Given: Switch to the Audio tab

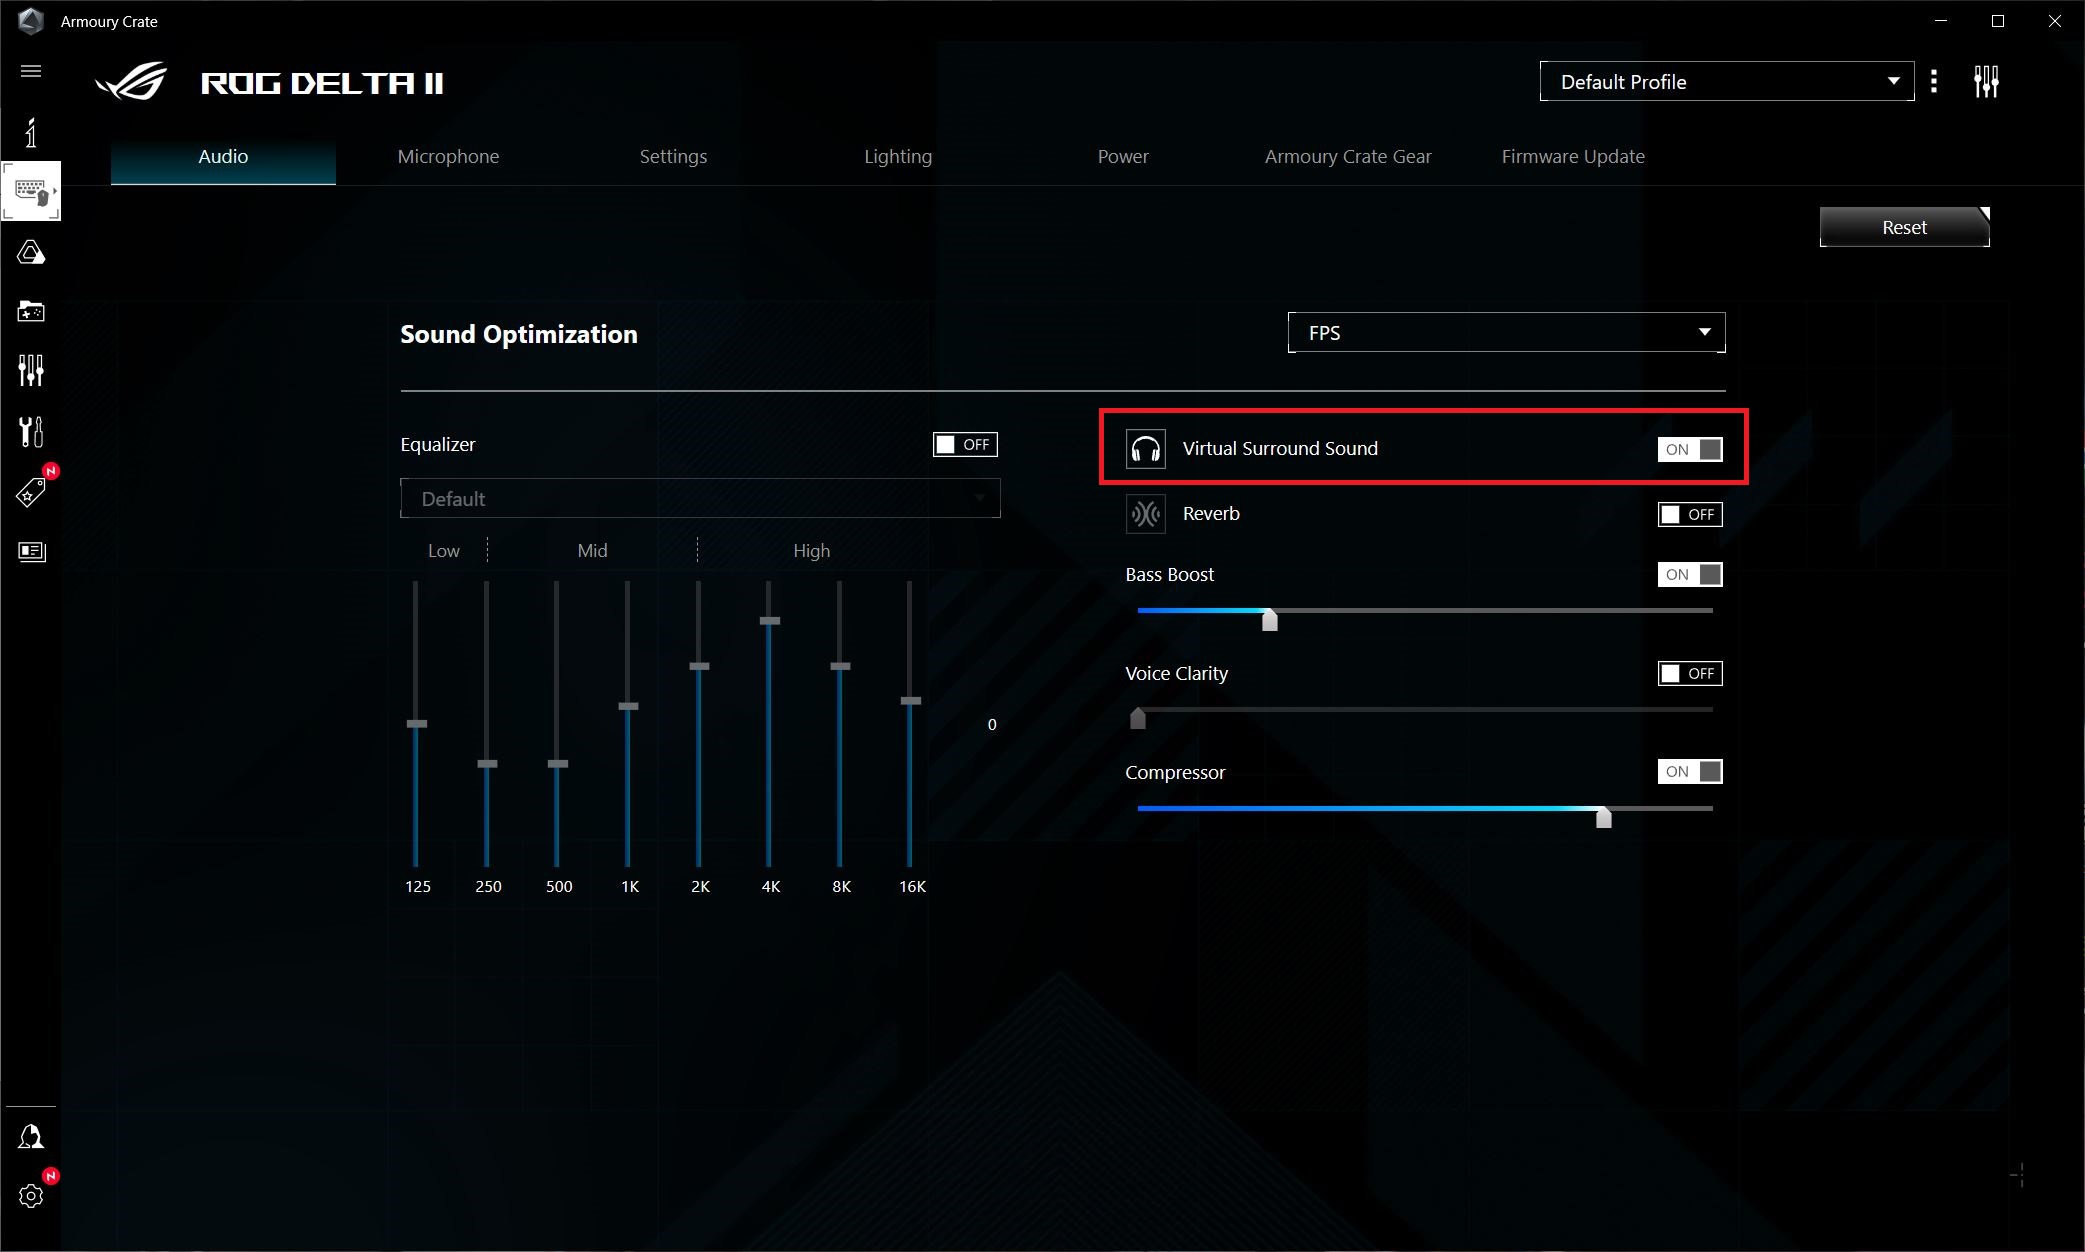Looking at the screenshot, I should (223, 156).
